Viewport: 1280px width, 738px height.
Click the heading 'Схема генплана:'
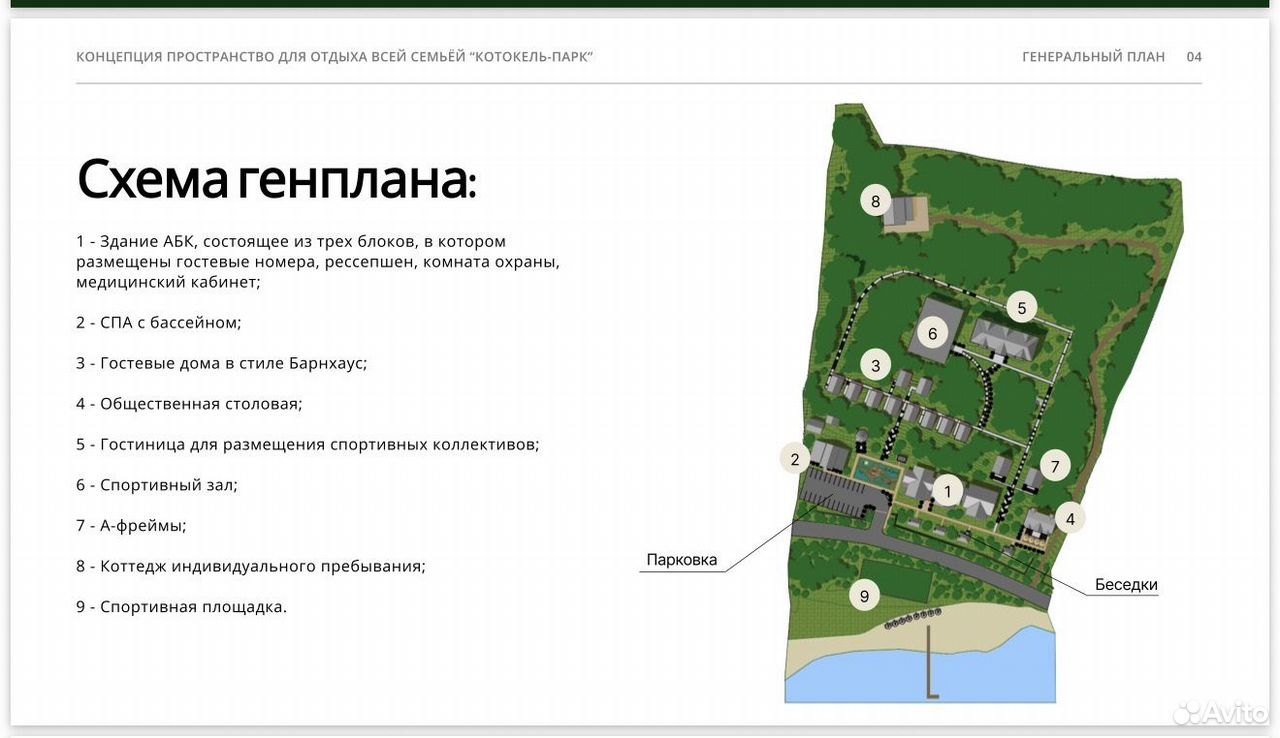(x=277, y=180)
